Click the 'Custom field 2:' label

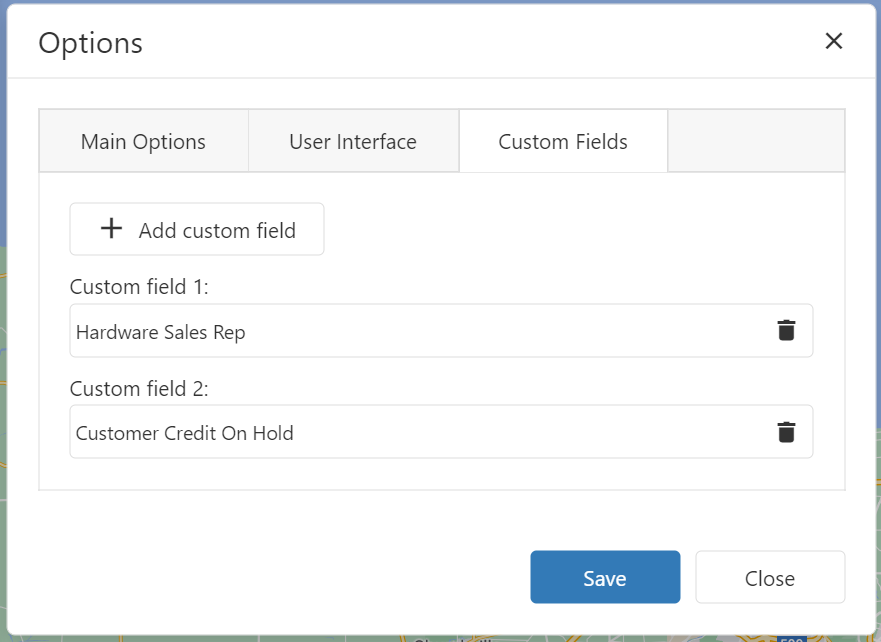tap(139, 389)
